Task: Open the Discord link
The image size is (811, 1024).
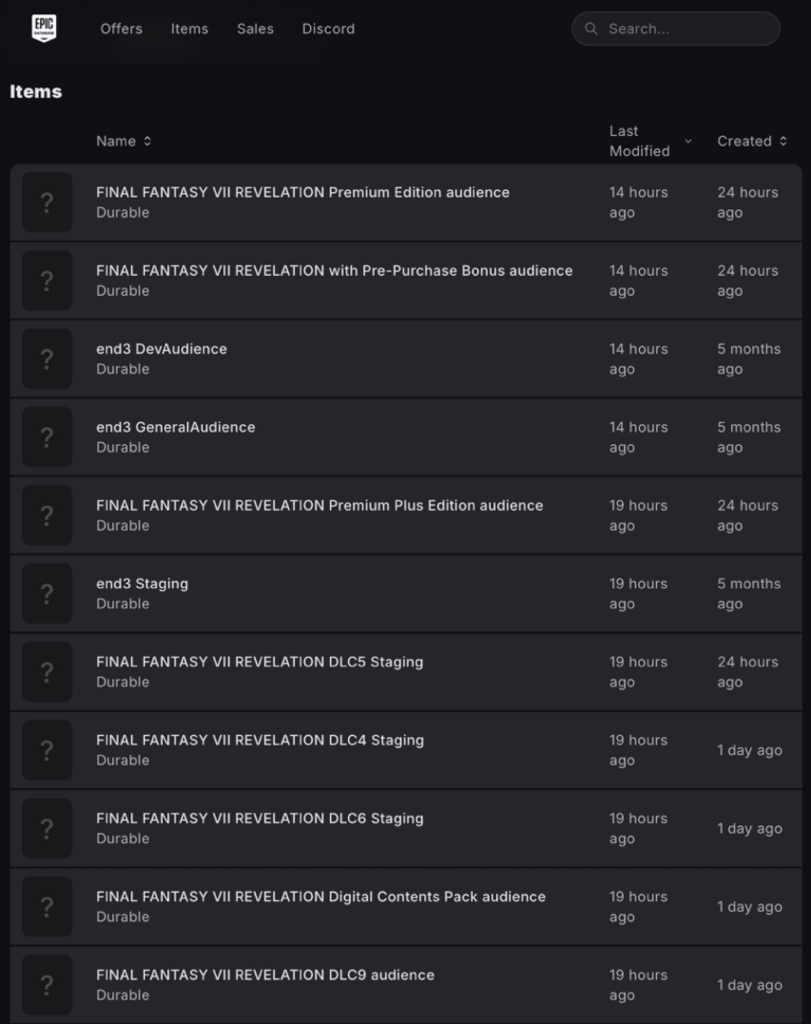Action: 328,29
